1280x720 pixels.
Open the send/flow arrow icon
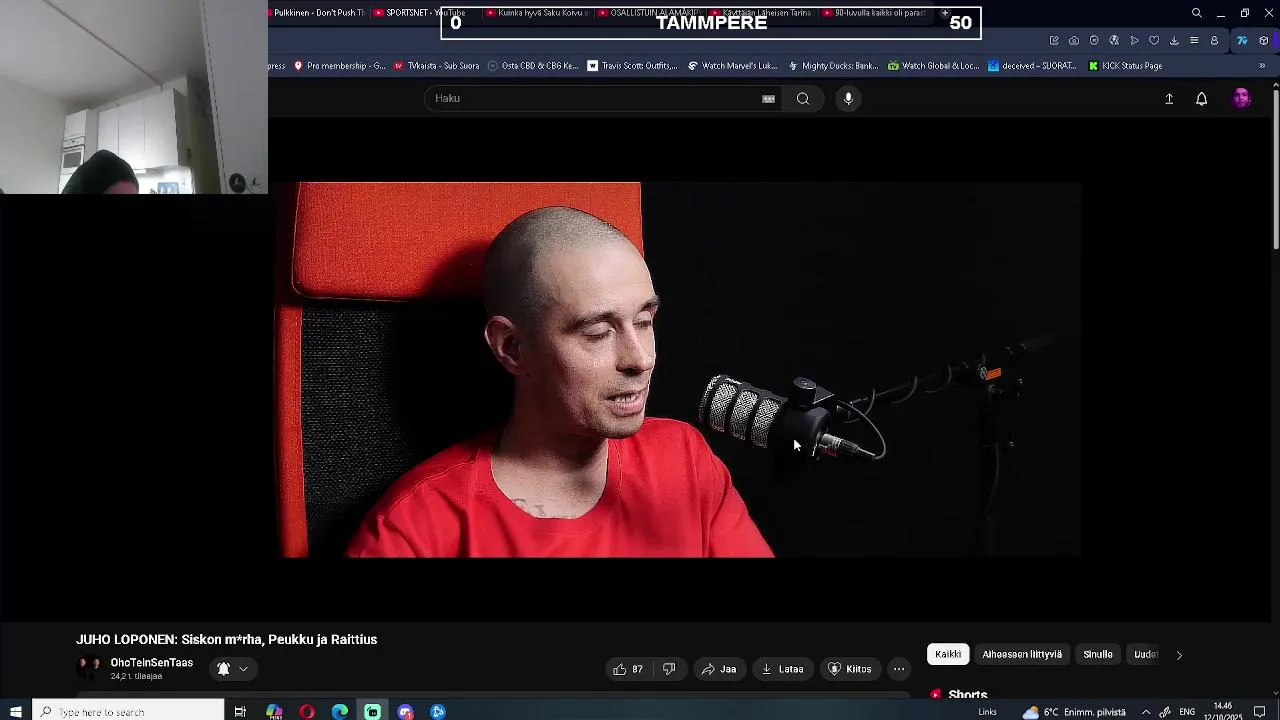click(1134, 41)
